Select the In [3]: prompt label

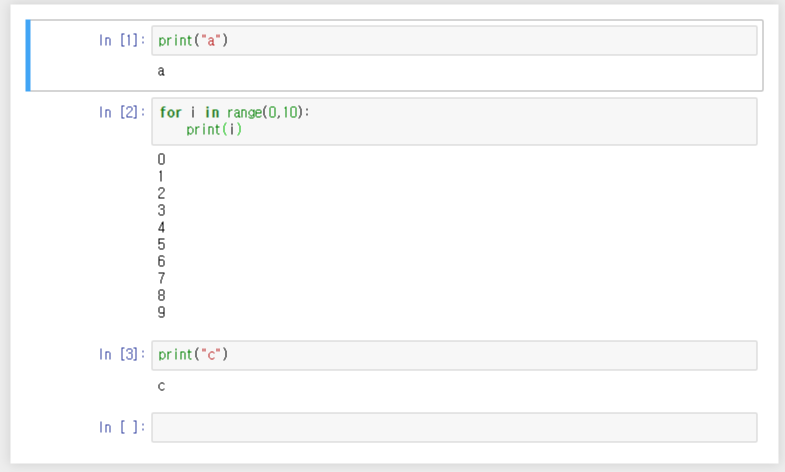point(122,354)
